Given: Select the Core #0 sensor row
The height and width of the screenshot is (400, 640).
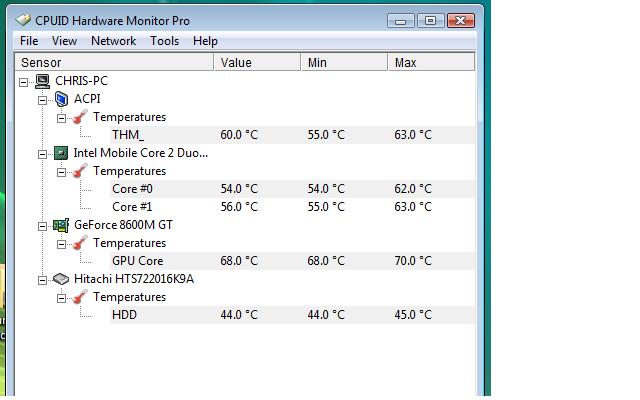Looking at the screenshot, I should (x=292, y=189).
